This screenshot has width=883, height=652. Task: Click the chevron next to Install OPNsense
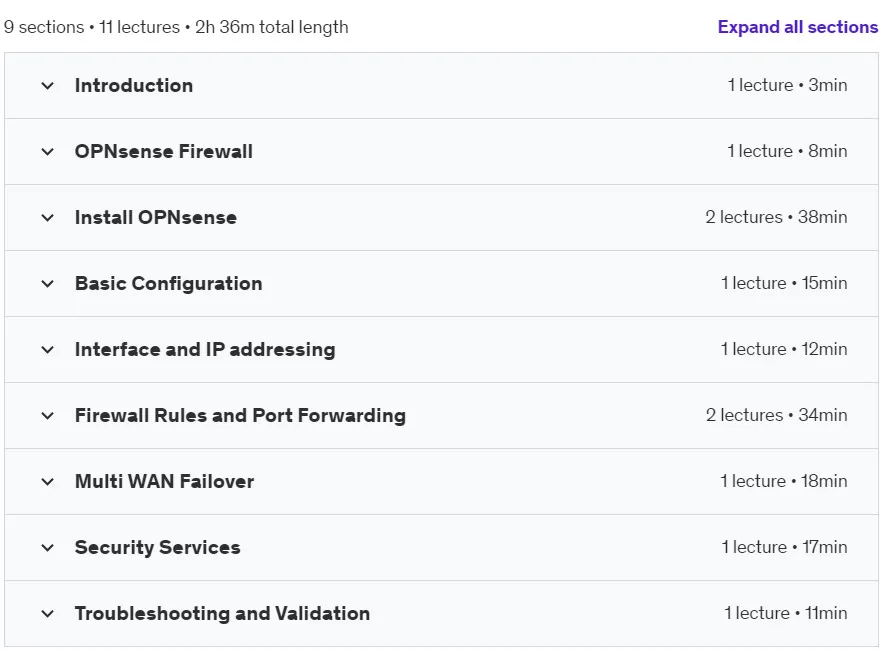click(48, 218)
